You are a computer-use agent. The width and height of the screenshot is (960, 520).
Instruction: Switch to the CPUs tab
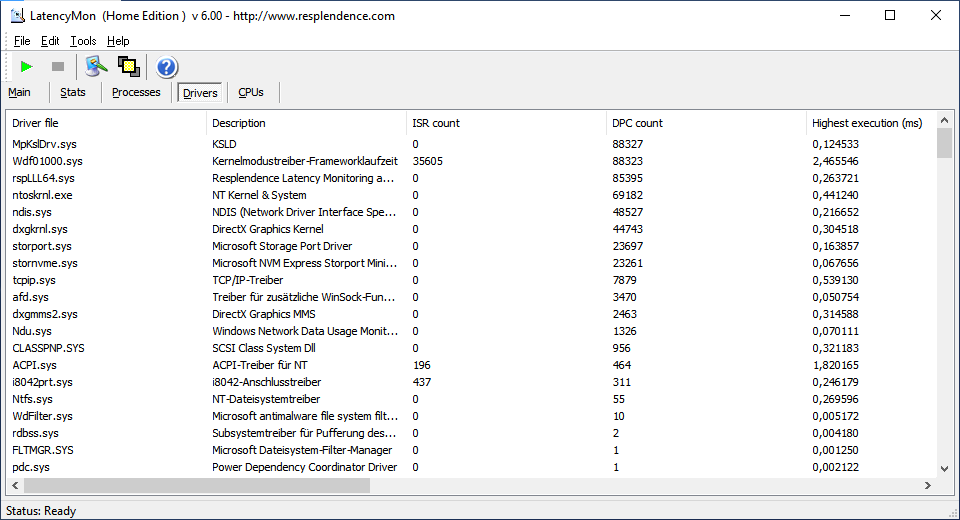pos(251,92)
